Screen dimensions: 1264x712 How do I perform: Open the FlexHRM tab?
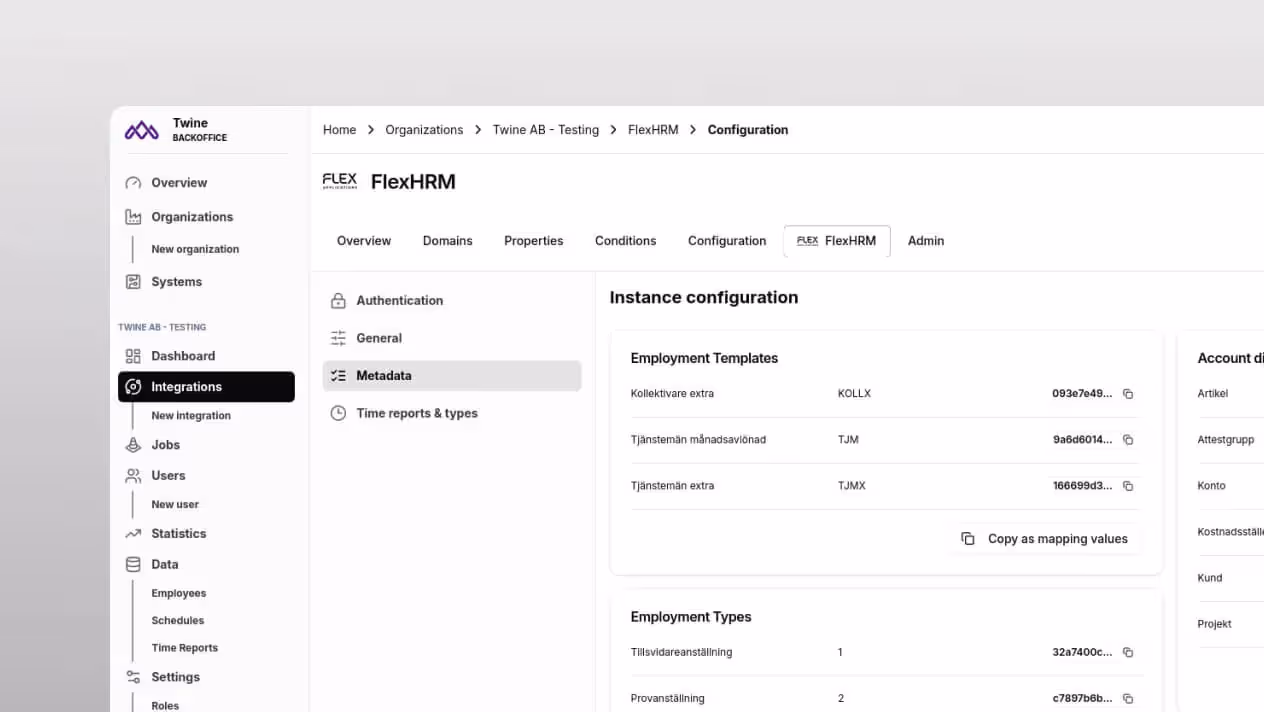(x=836, y=240)
